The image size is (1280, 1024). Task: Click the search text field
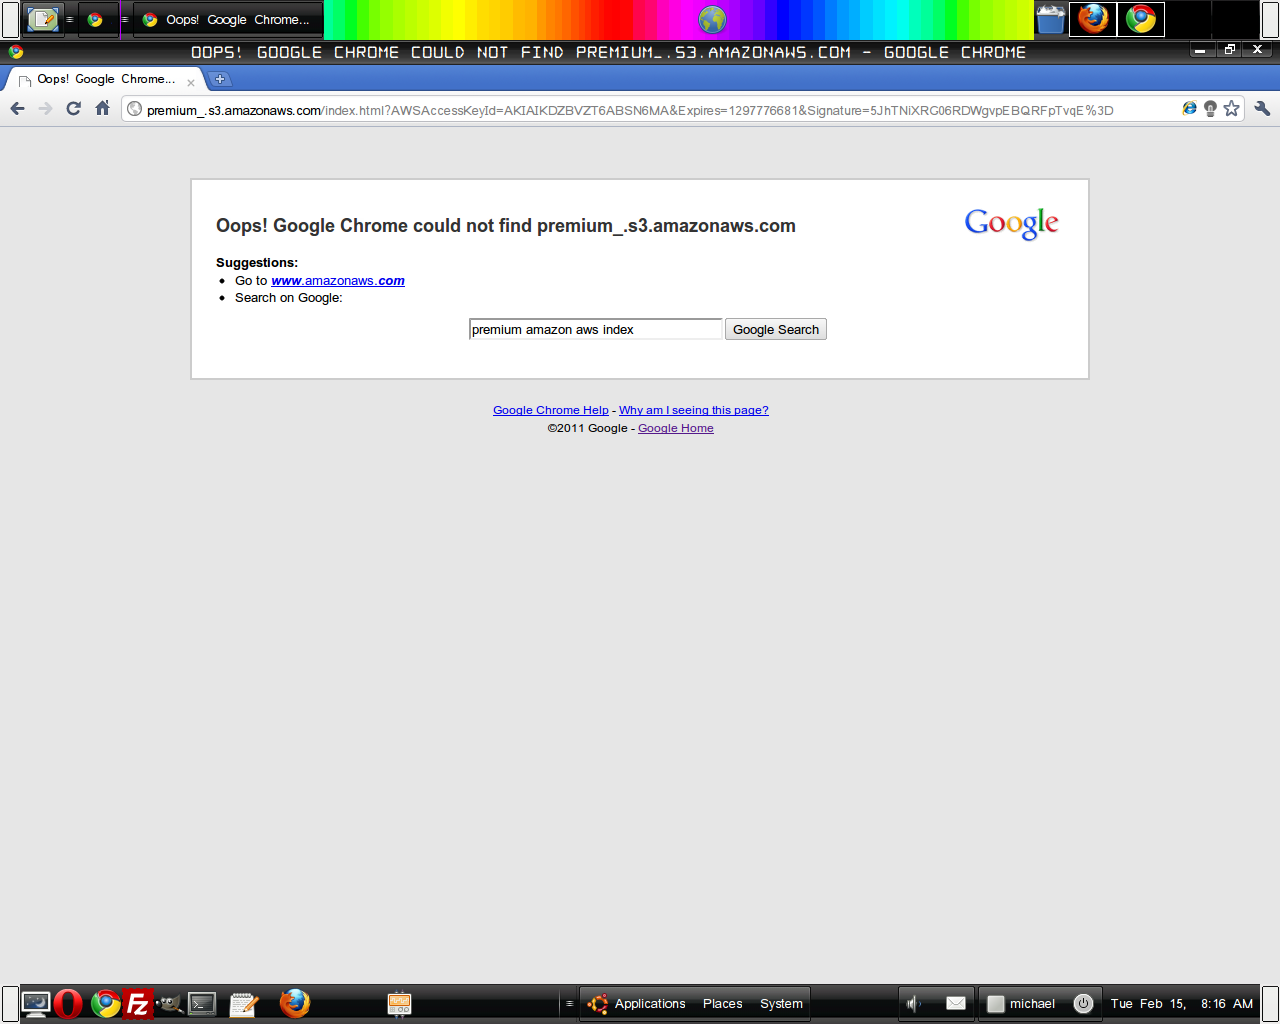point(595,329)
